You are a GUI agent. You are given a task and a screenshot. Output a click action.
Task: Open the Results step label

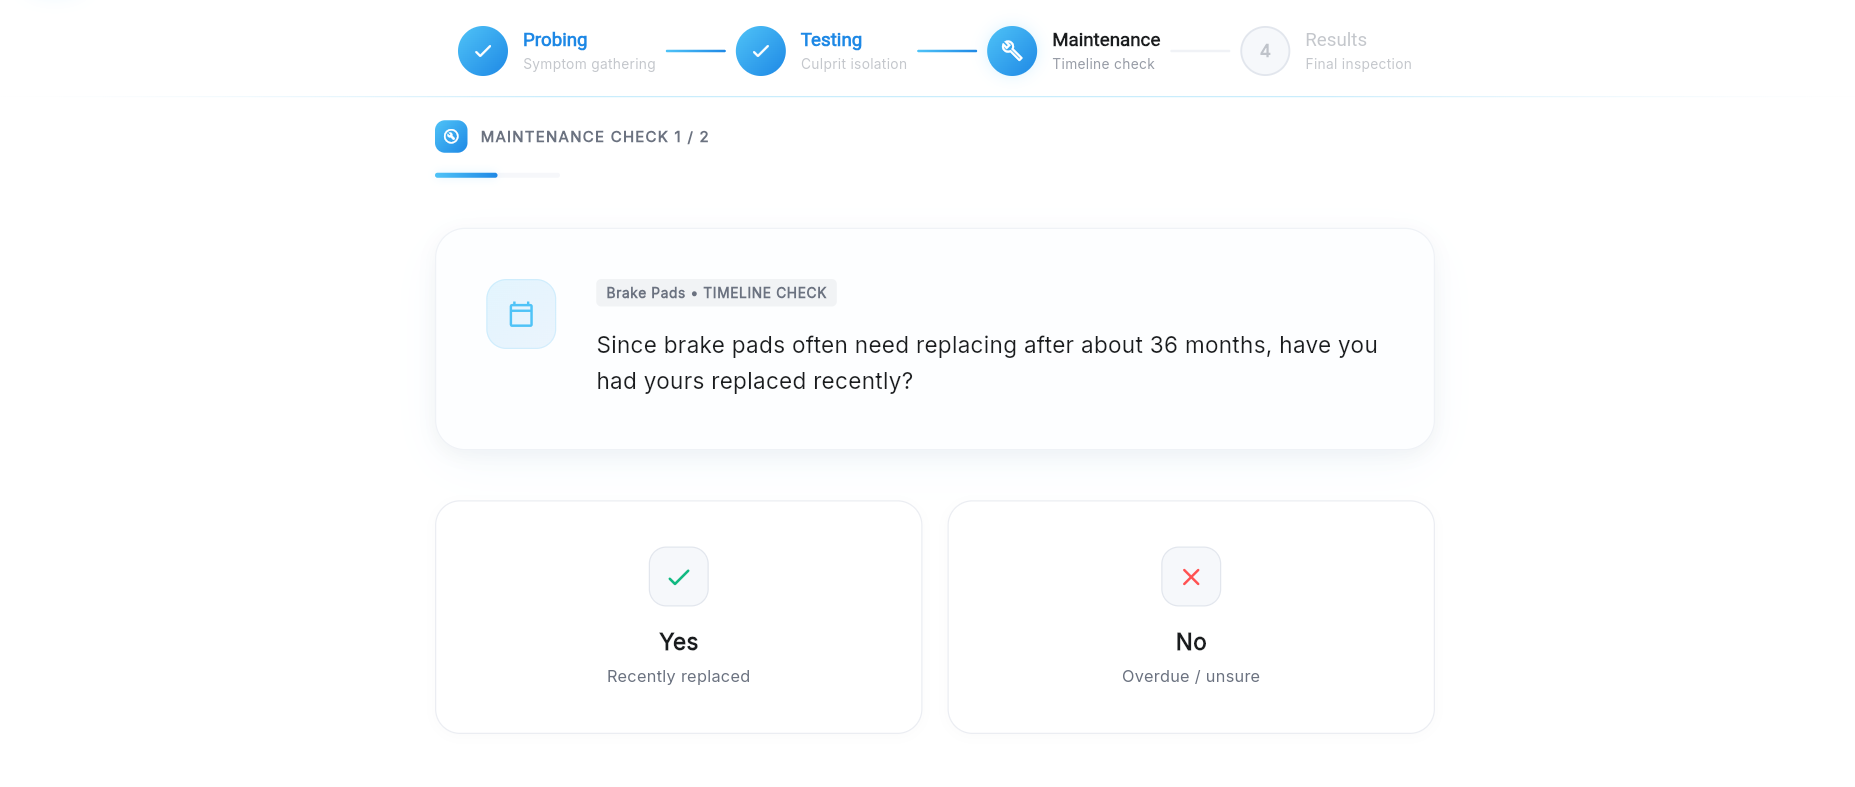[x=1336, y=40]
